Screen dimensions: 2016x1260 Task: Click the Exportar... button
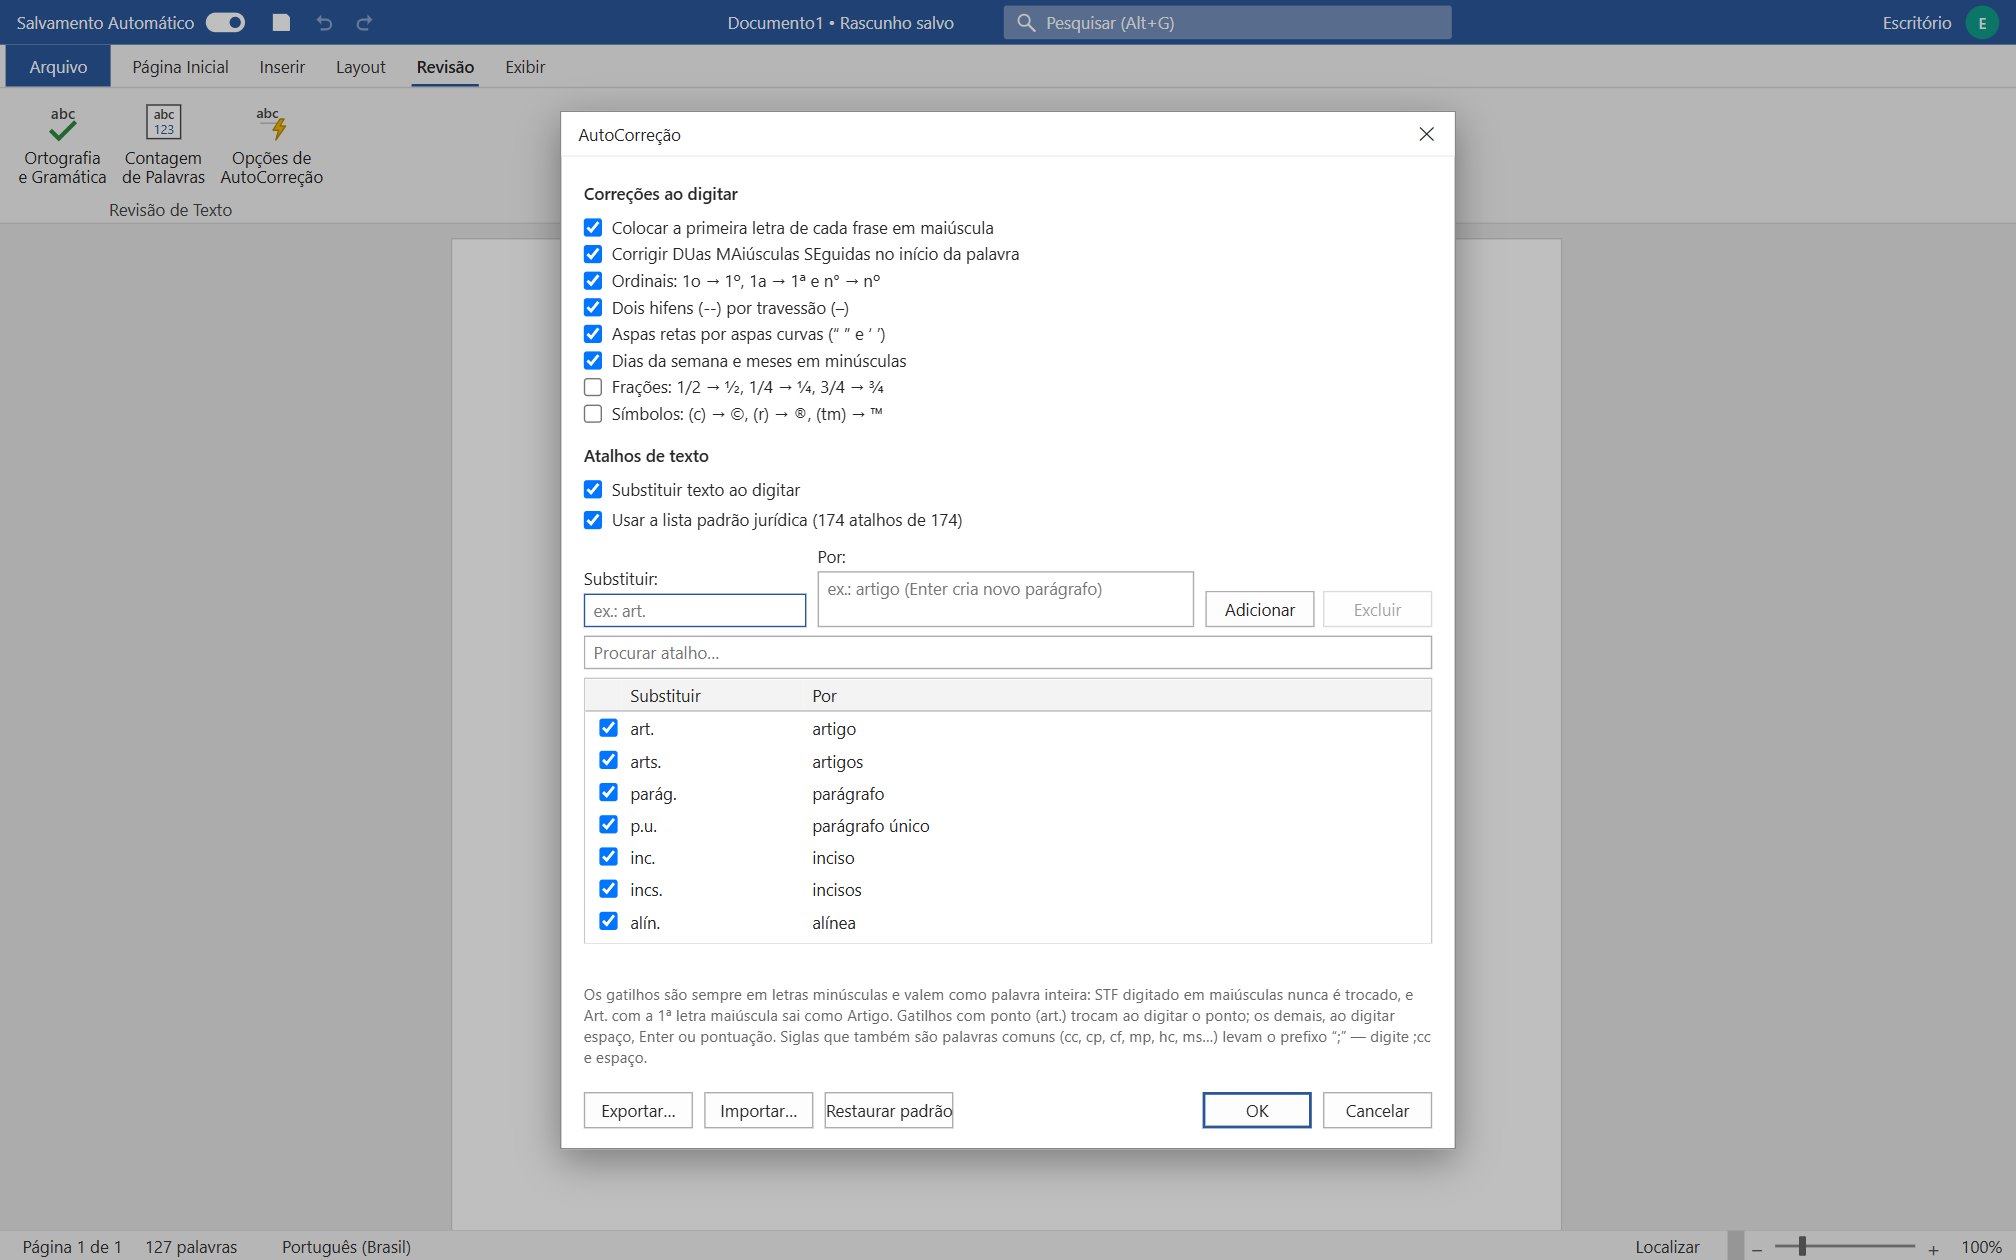click(638, 1110)
